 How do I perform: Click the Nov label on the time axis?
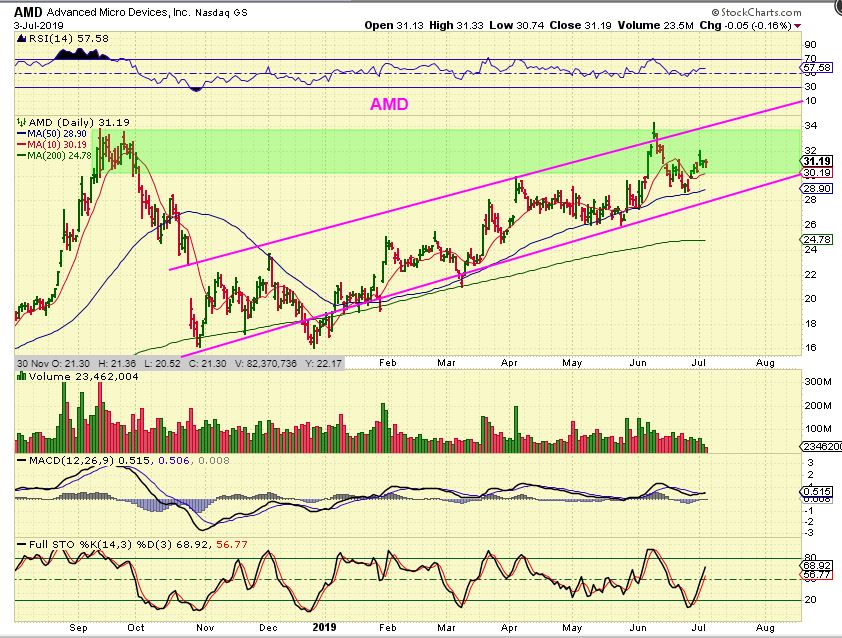[205, 628]
